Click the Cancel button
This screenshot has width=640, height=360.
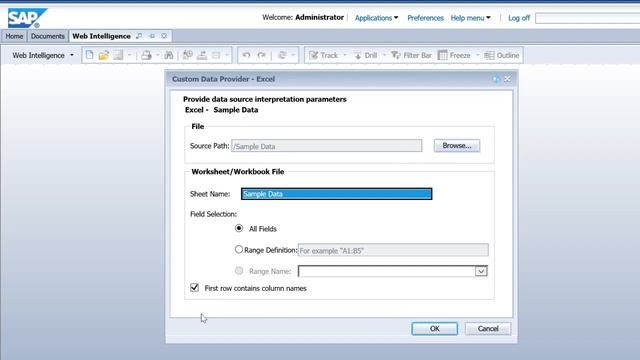488,329
